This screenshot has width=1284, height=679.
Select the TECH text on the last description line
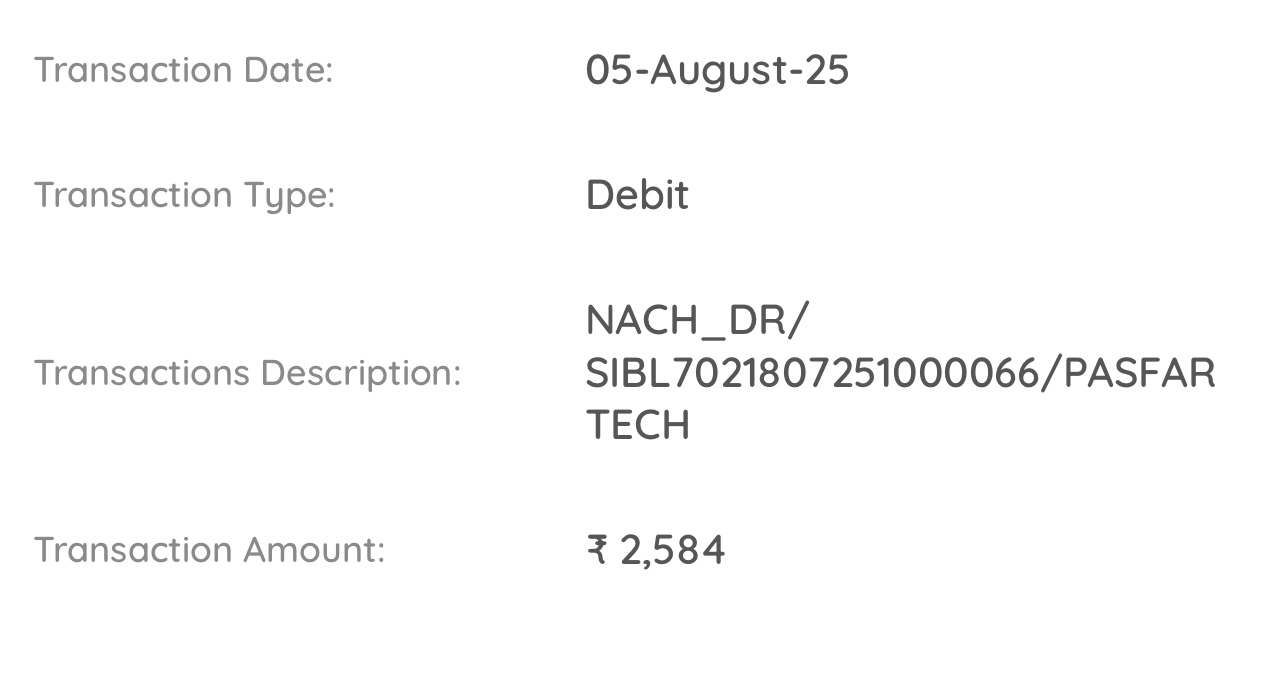[x=637, y=425]
